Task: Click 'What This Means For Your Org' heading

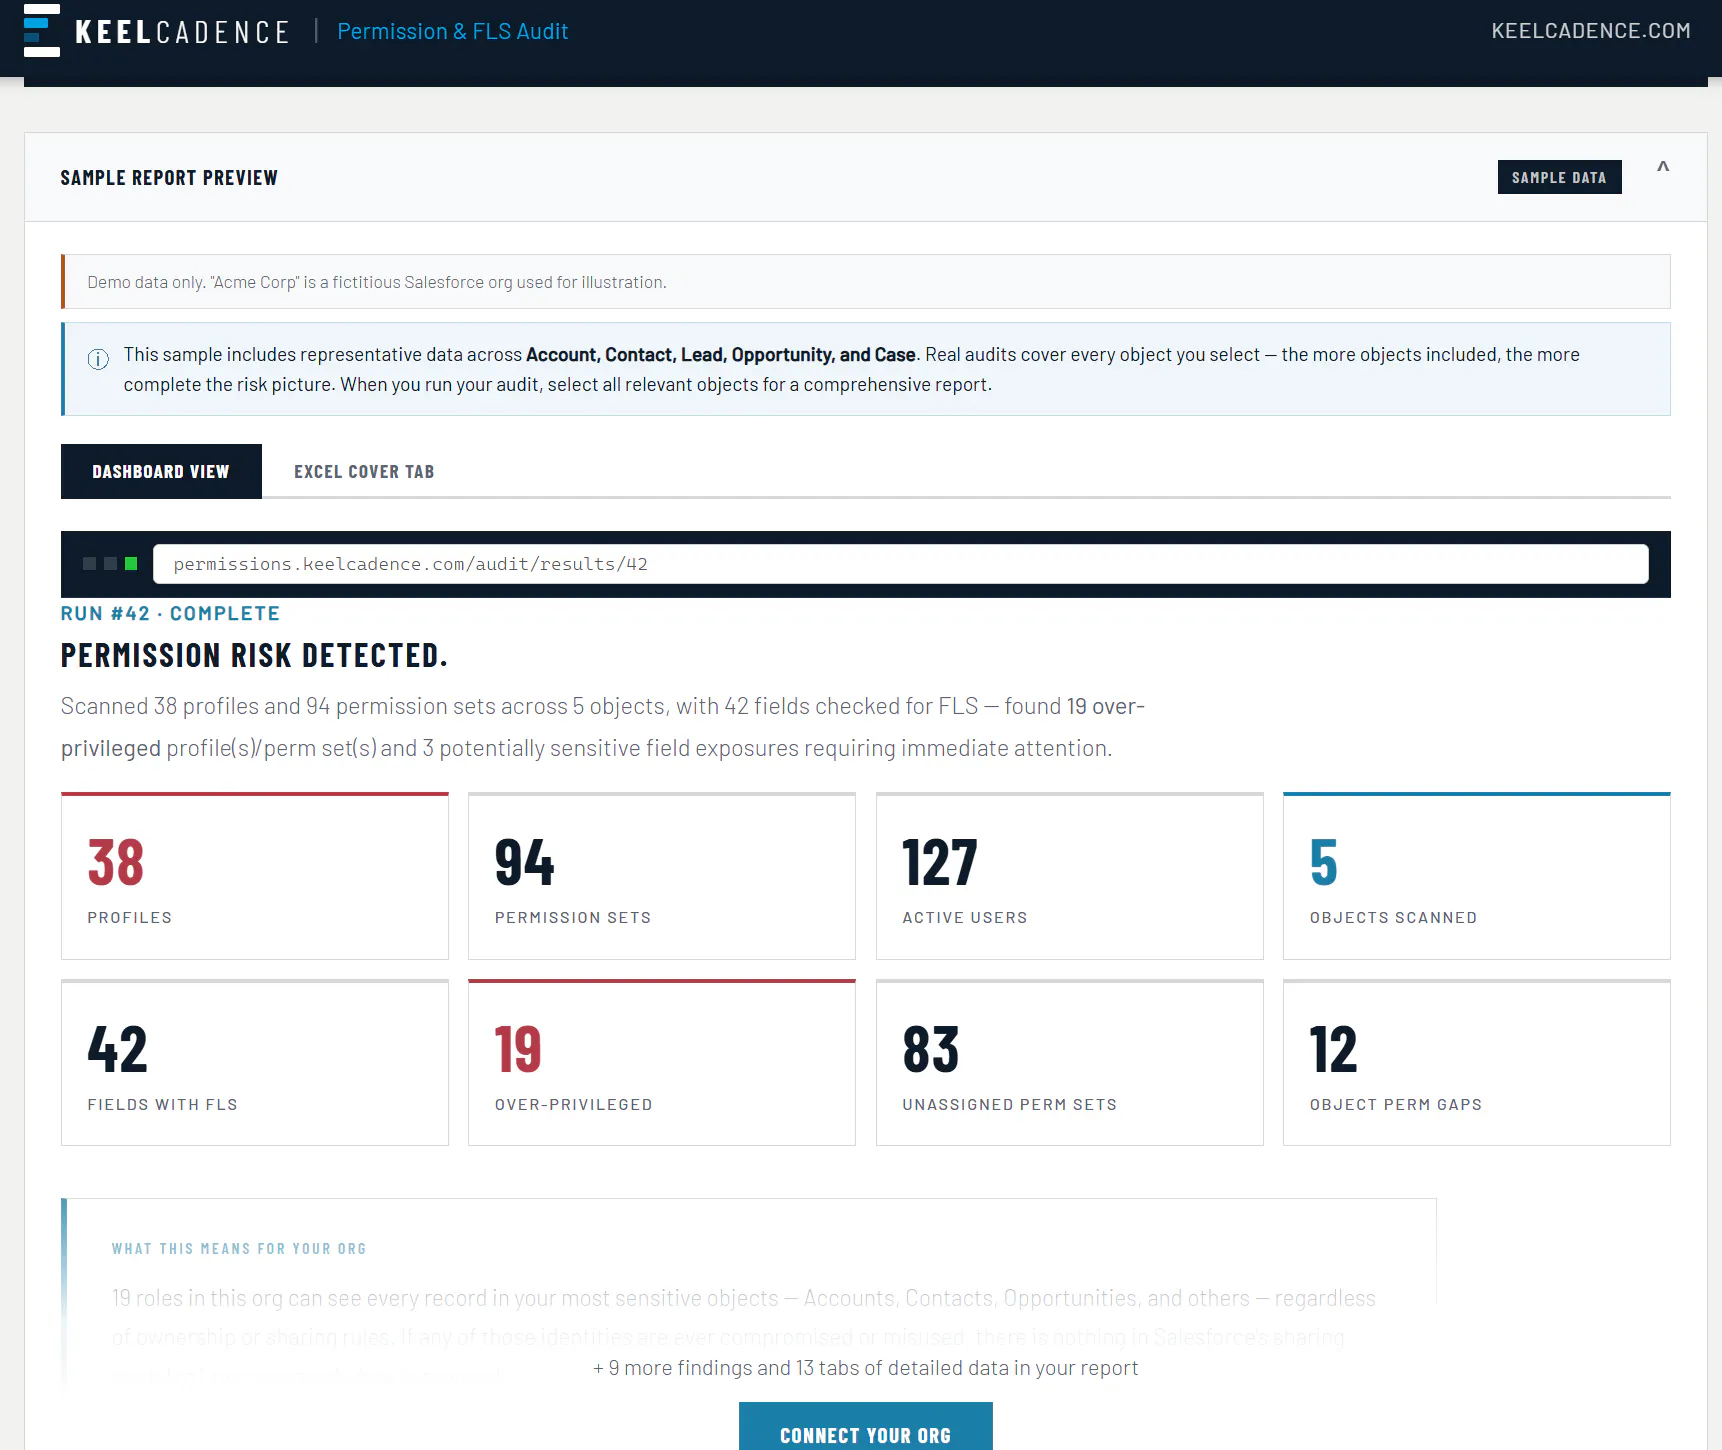Action: 239,1248
